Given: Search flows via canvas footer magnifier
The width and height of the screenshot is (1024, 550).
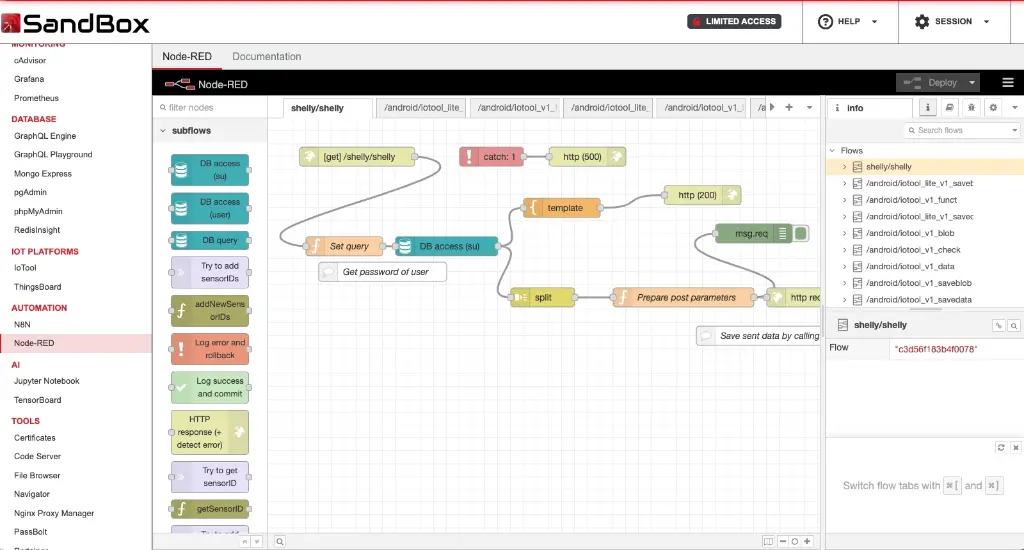Looking at the screenshot, I should click(280, 542).
